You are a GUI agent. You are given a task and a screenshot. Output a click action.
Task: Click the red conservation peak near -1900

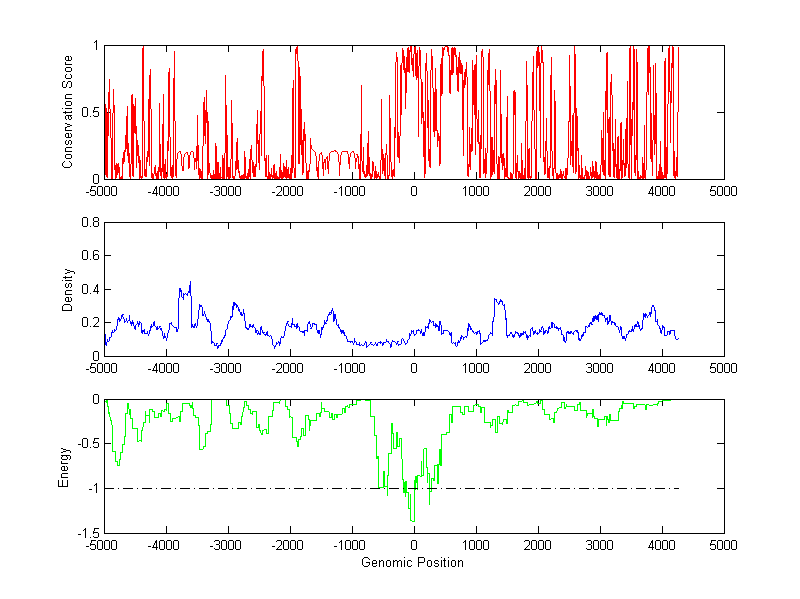297,48
